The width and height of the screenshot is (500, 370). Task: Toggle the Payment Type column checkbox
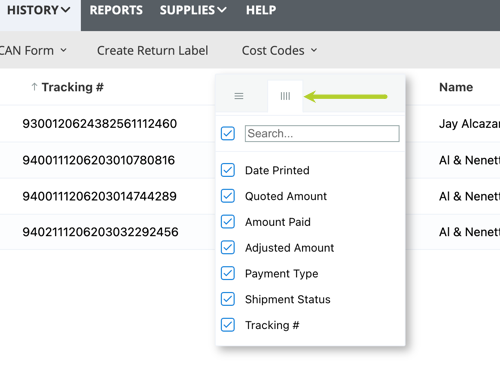coord(228,273)
